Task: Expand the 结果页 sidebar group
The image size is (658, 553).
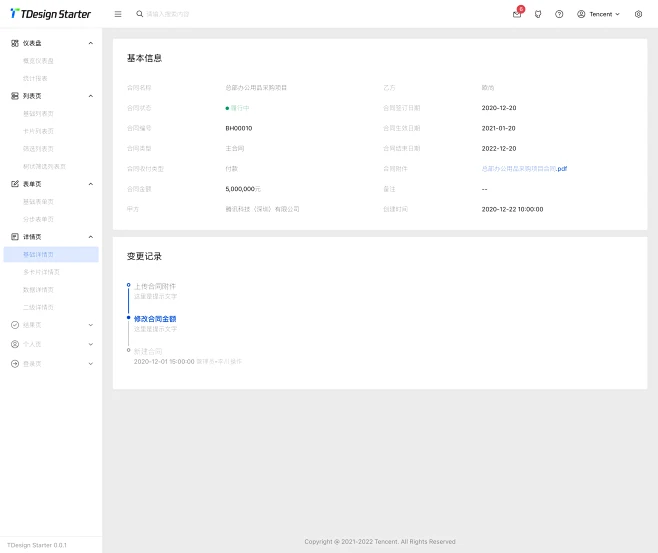Action: click(90, 324)
